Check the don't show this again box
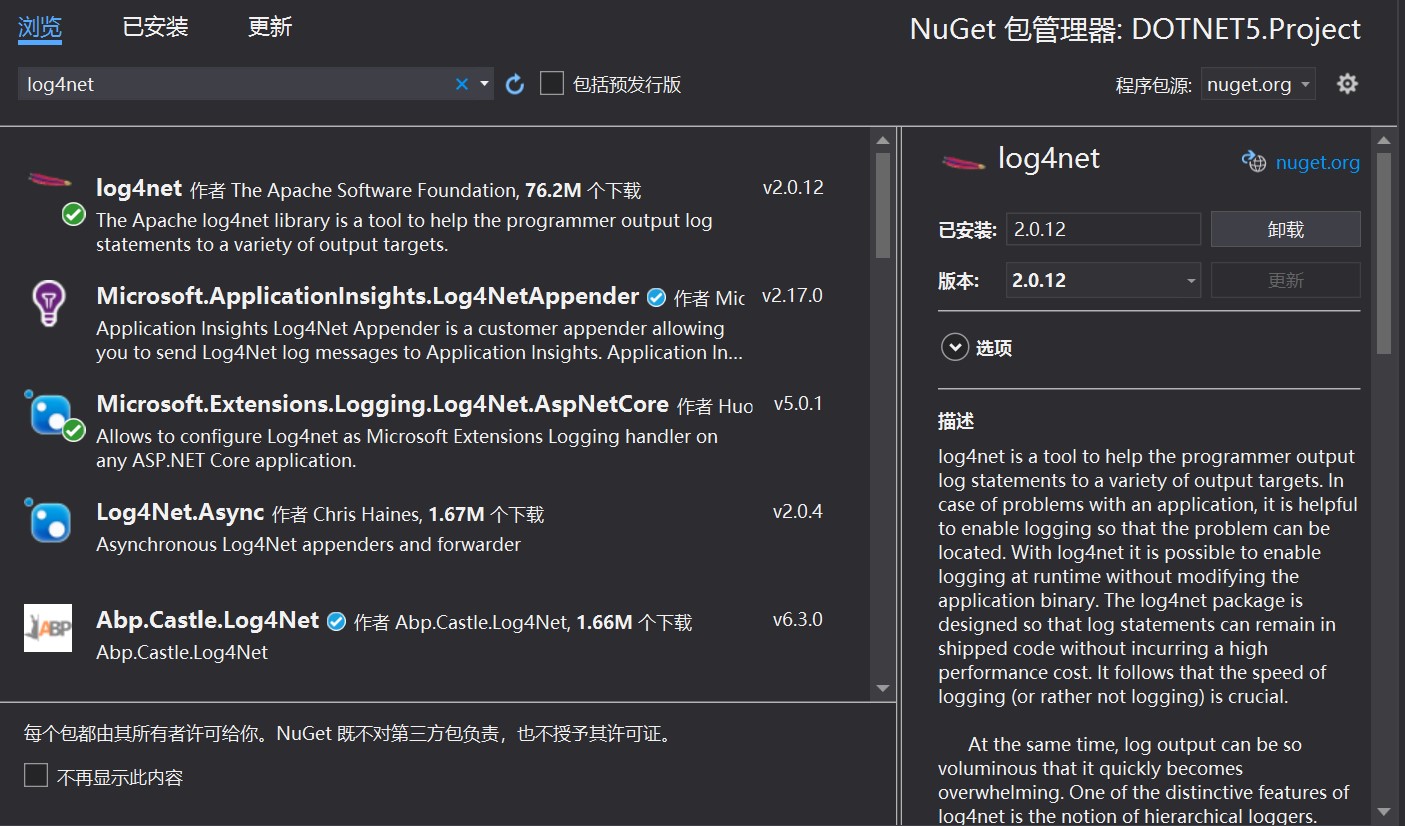 36,775
